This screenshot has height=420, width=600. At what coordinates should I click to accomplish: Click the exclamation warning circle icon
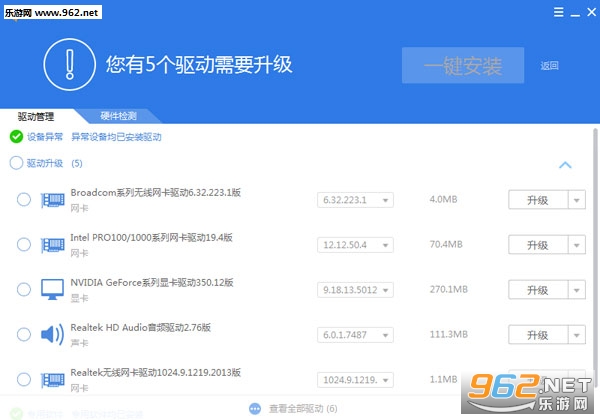click(x=69, y=64)
